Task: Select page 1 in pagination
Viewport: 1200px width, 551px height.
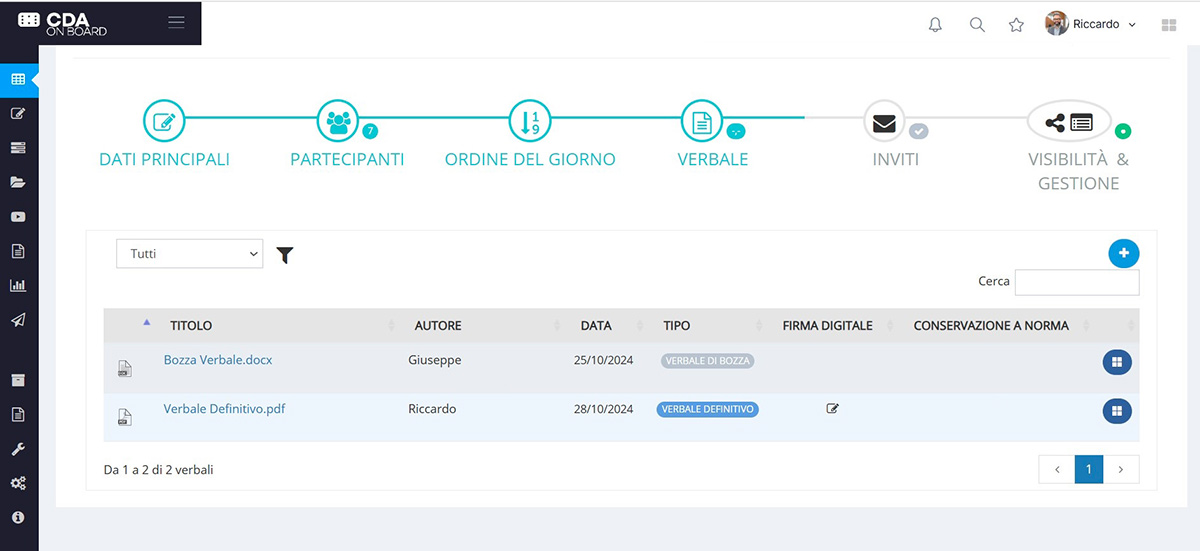Action: [x=1089, y=469]
